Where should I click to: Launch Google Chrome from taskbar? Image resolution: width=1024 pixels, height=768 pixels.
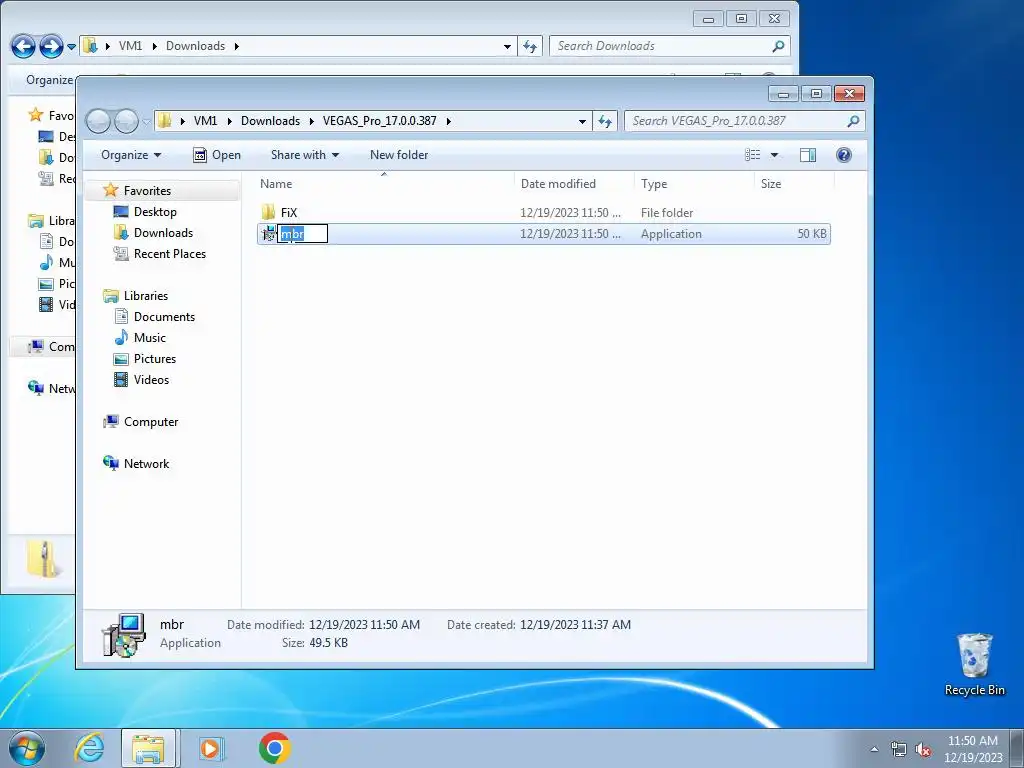pyautogui.click(x=274, y=748)
